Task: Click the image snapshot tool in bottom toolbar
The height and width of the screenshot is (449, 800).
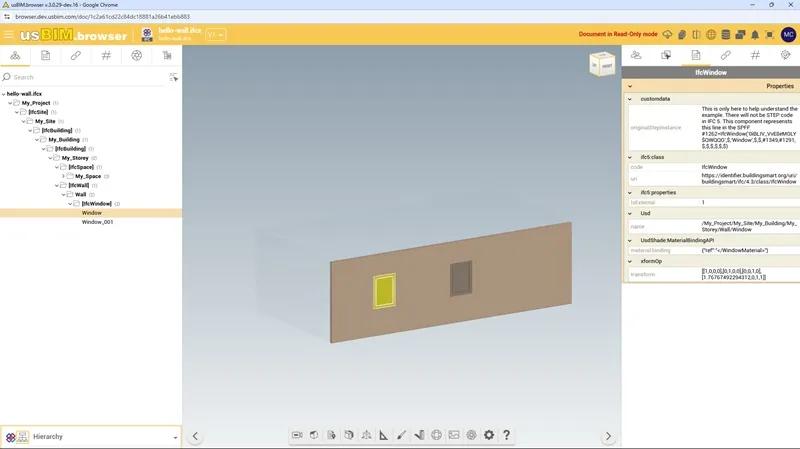Action: (x=454, y=435)
